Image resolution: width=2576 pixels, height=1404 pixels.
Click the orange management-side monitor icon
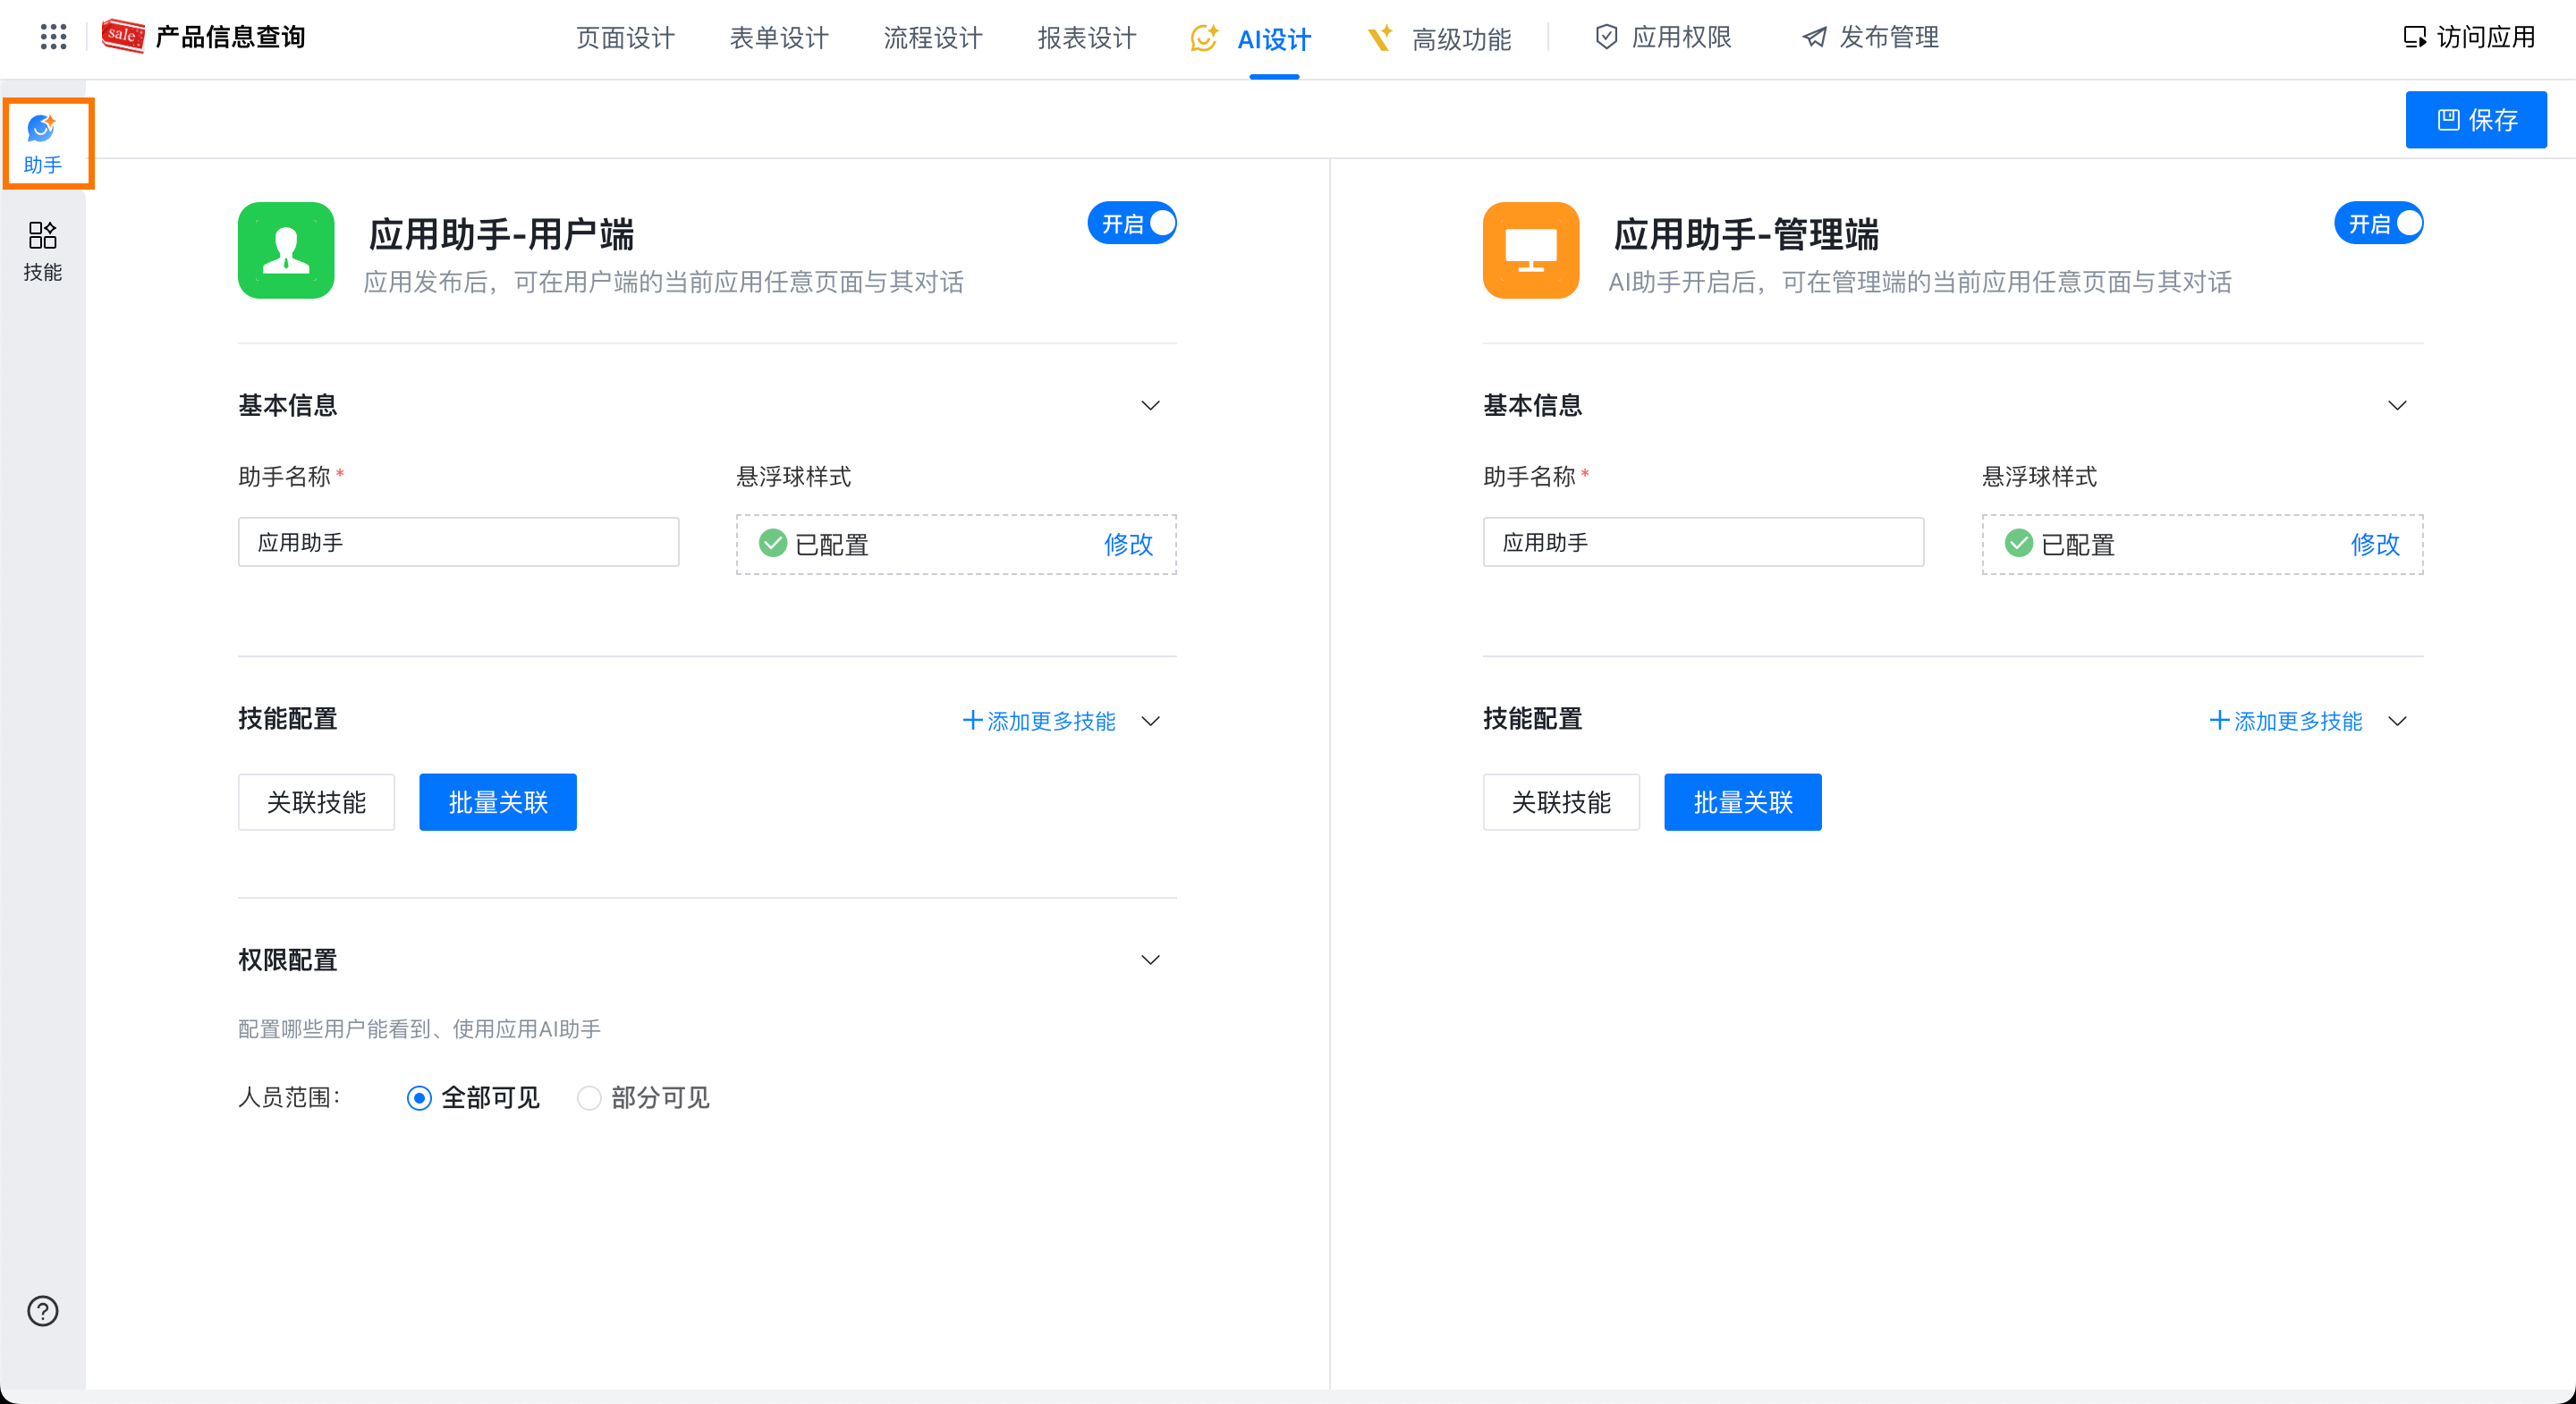pyautogui.click(x=1530, y=250)
